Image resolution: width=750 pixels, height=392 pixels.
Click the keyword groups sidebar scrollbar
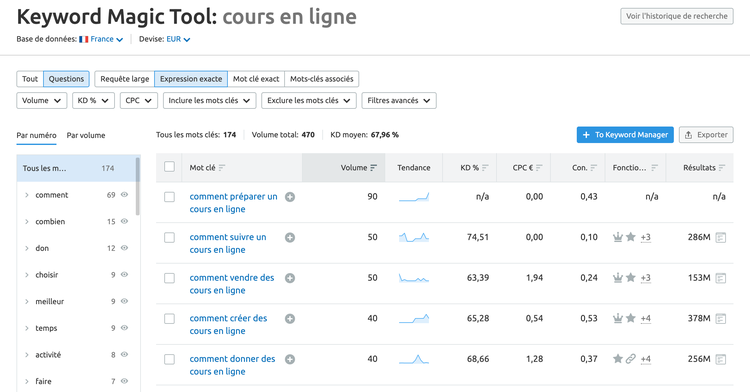click(138, 186)
